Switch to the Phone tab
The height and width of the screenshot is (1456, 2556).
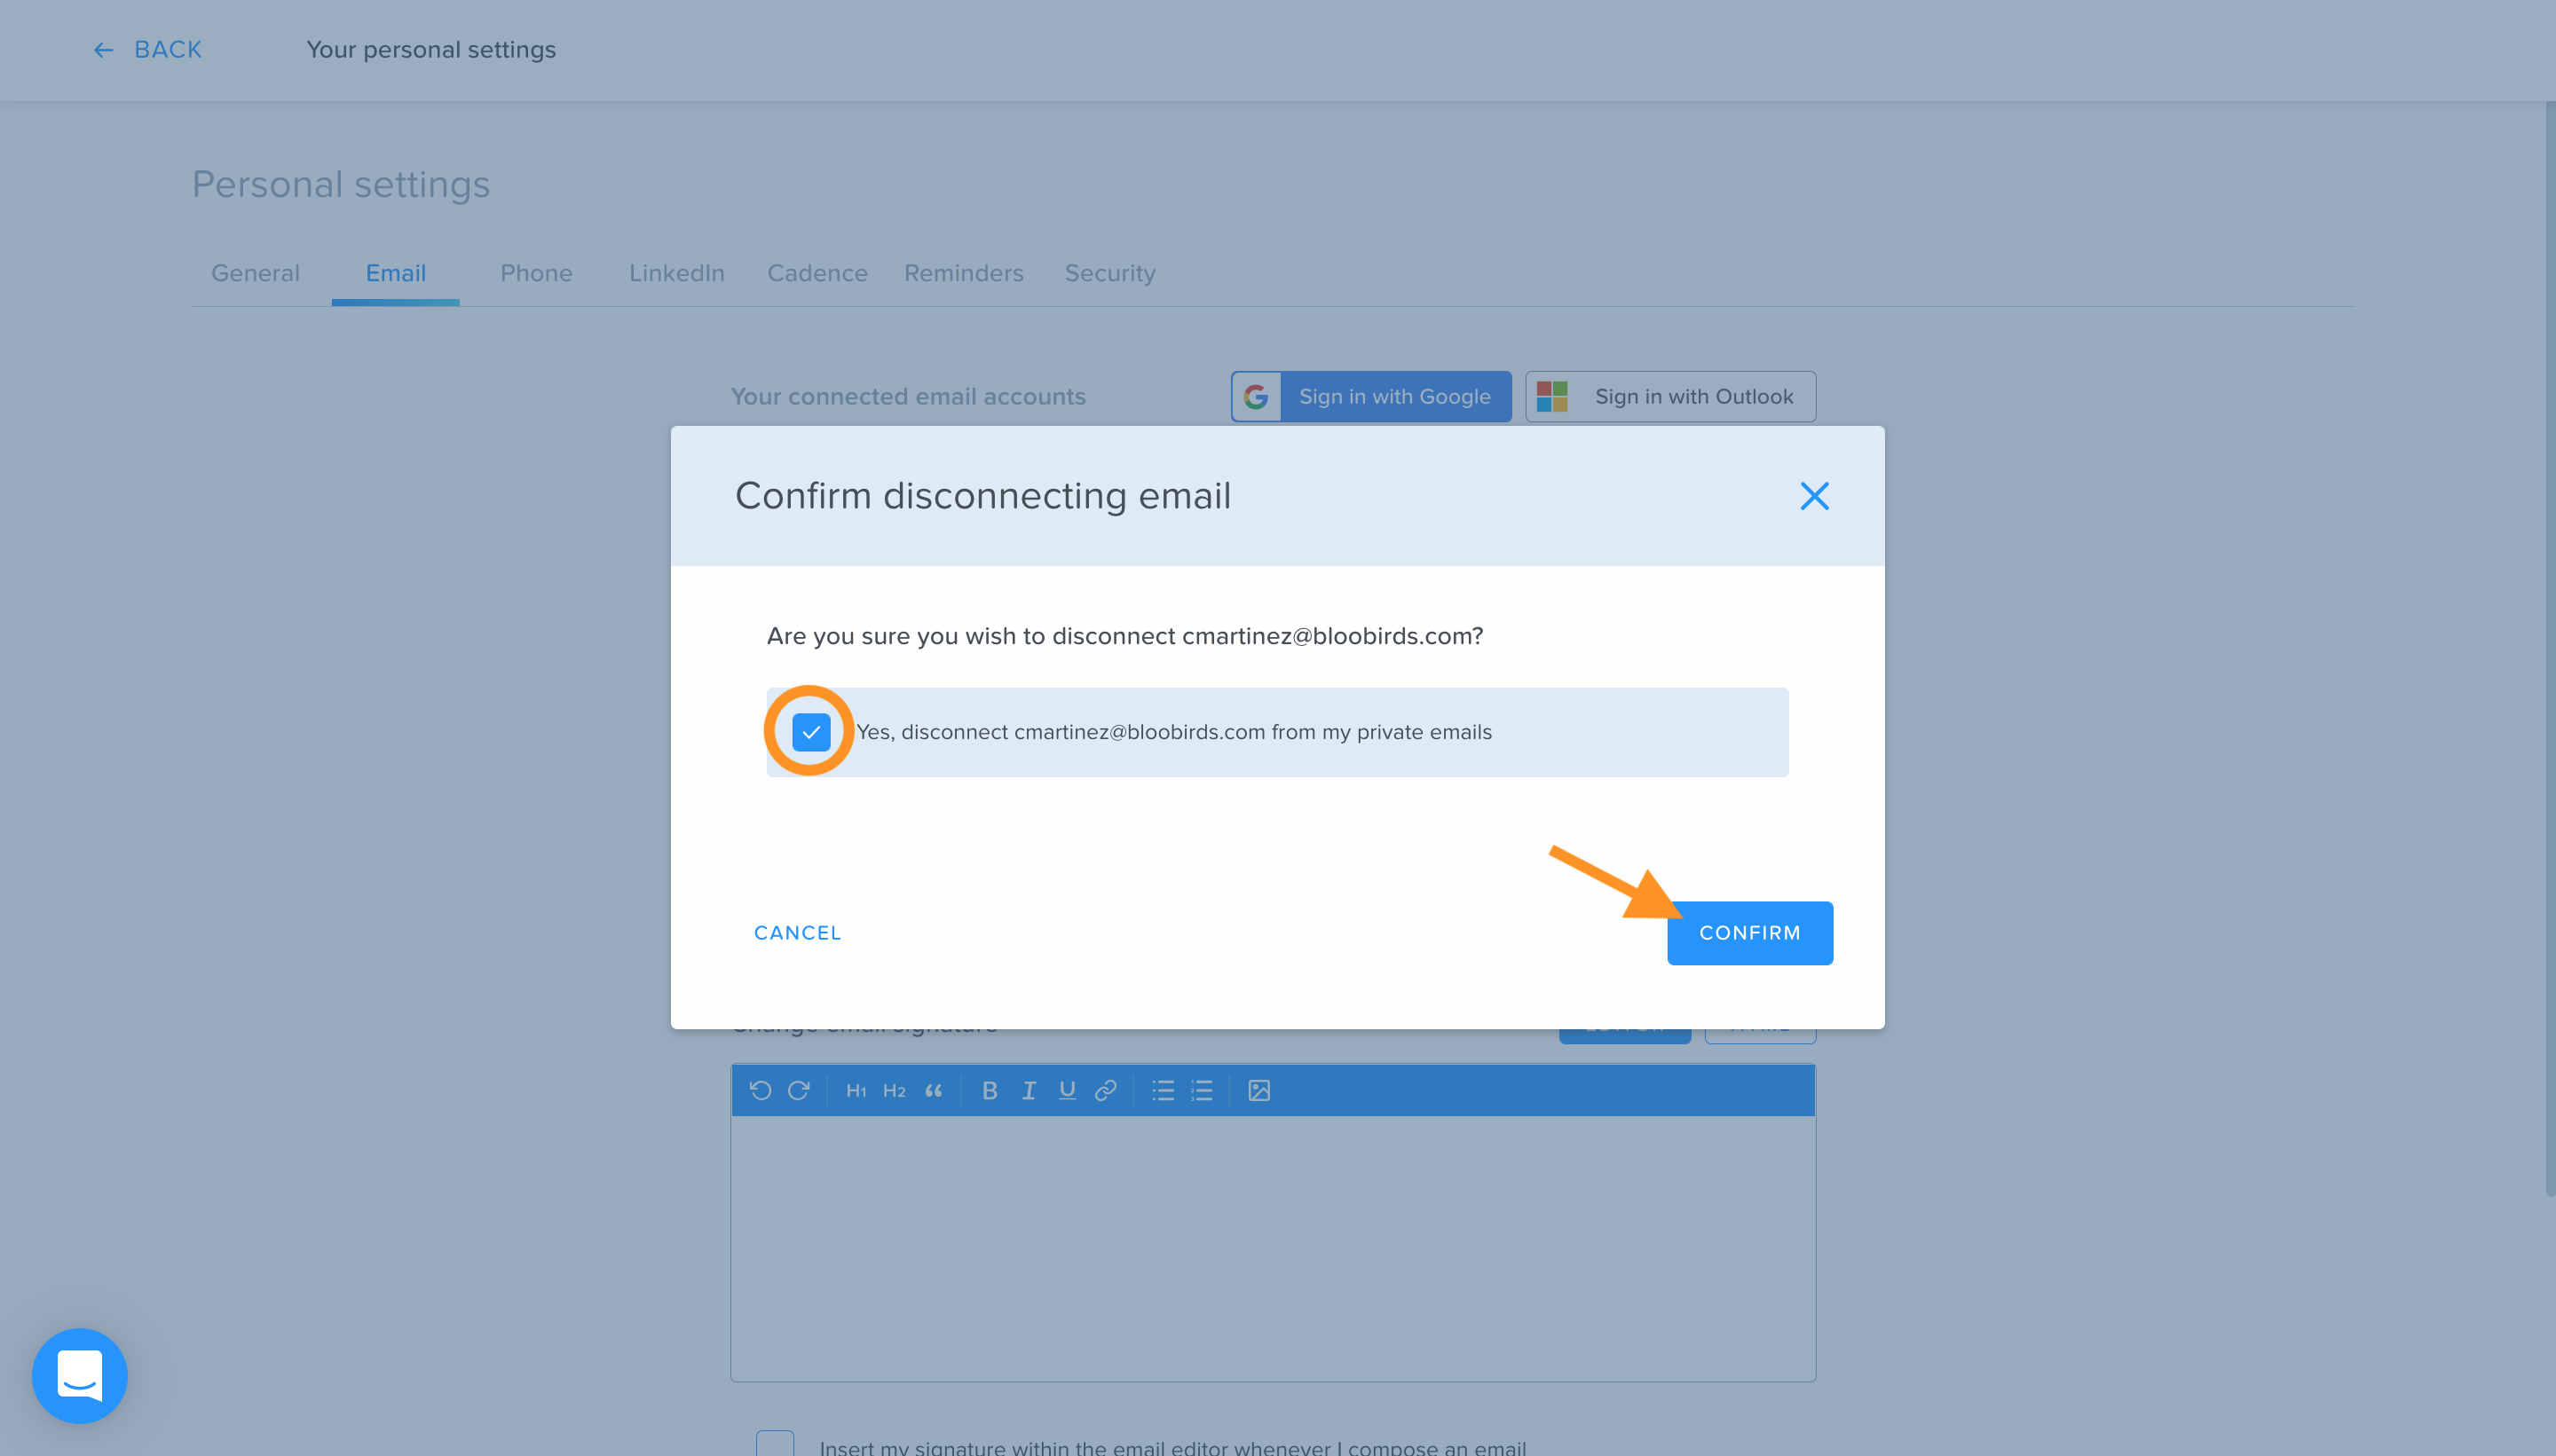pyautogui.click(x=536, y=273)
